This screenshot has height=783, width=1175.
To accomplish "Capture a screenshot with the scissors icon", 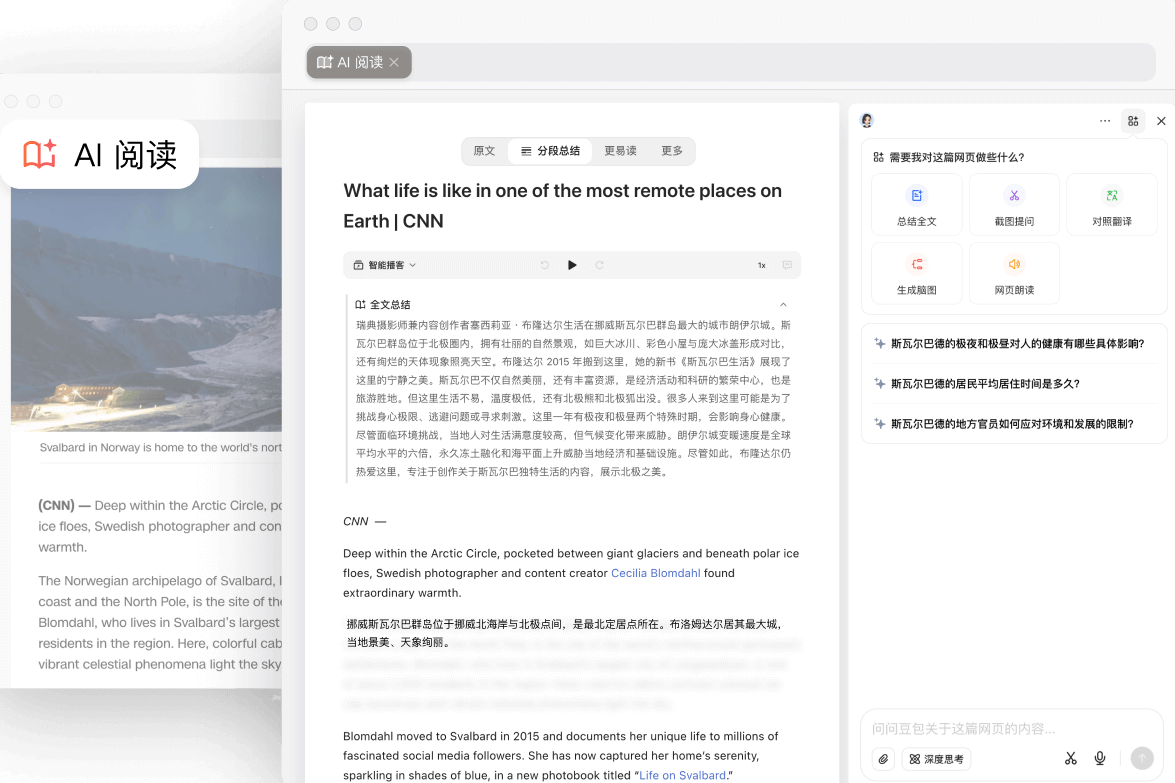I will pos(1070,759).
